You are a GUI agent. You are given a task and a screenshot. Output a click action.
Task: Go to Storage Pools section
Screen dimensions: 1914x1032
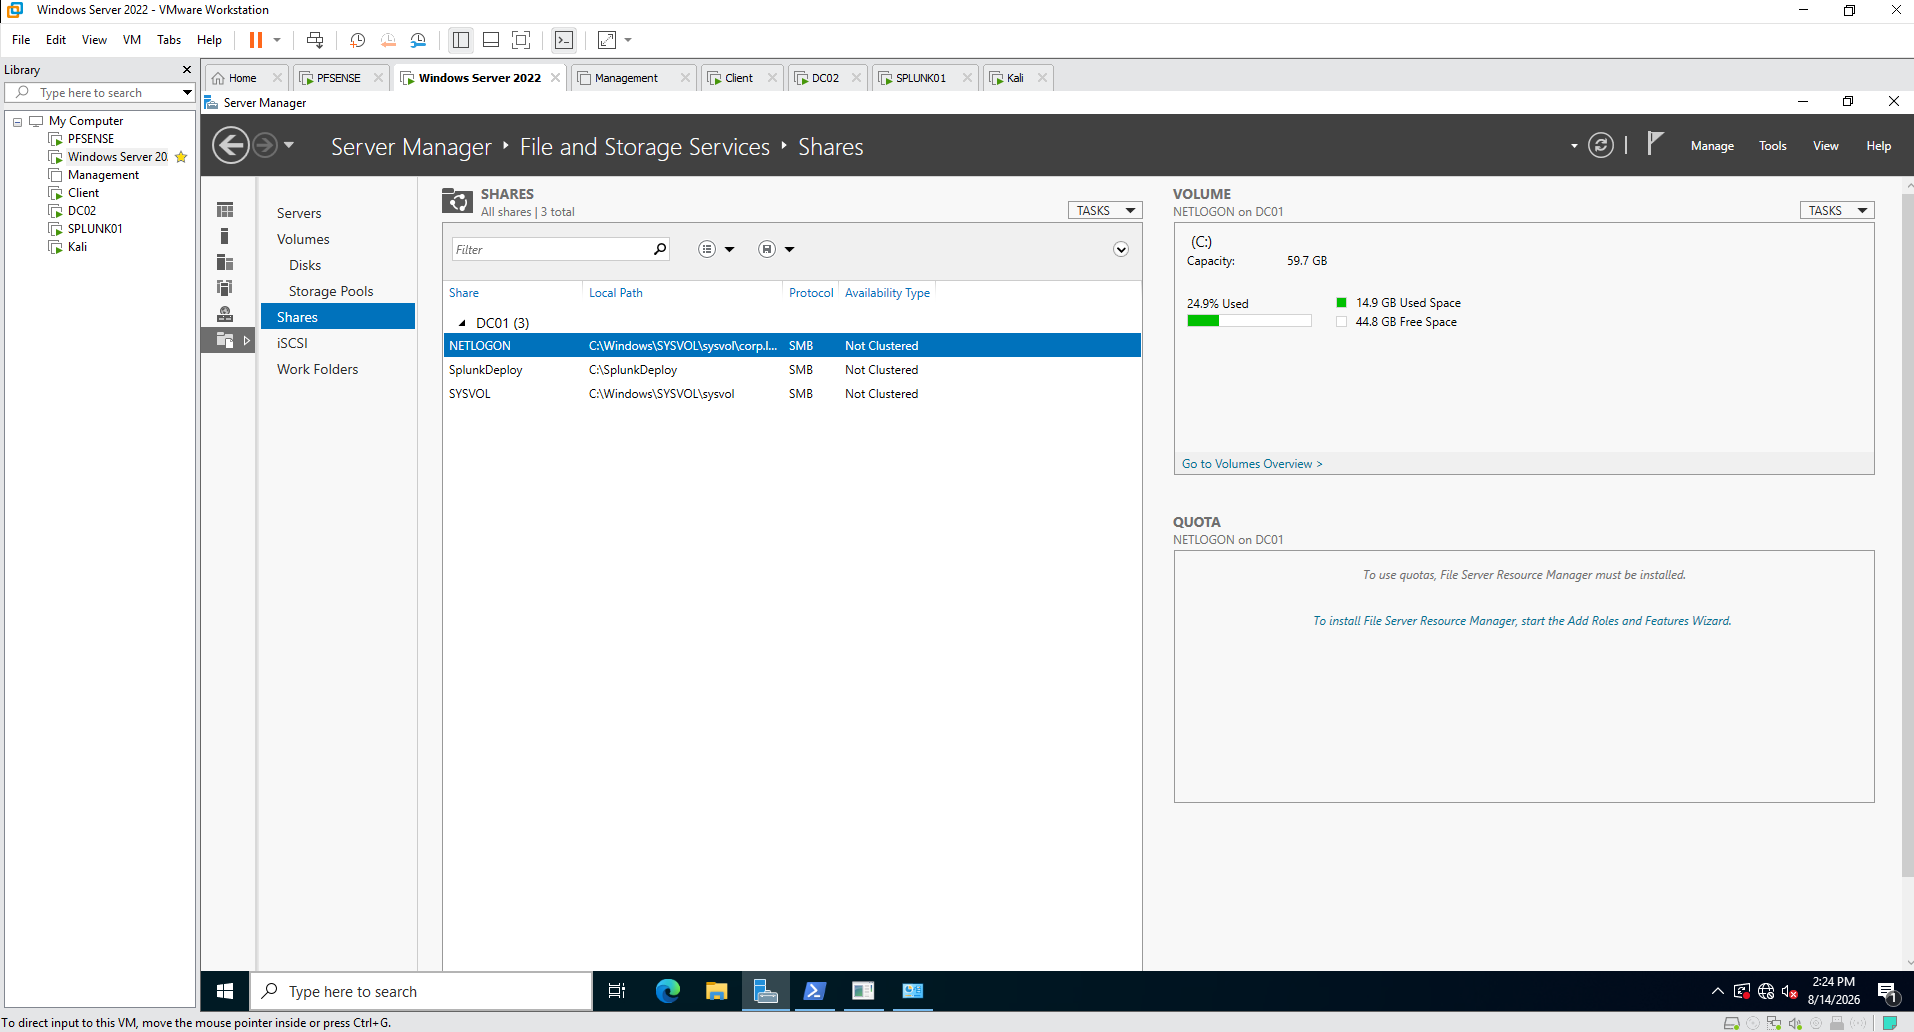coord(331,291)
